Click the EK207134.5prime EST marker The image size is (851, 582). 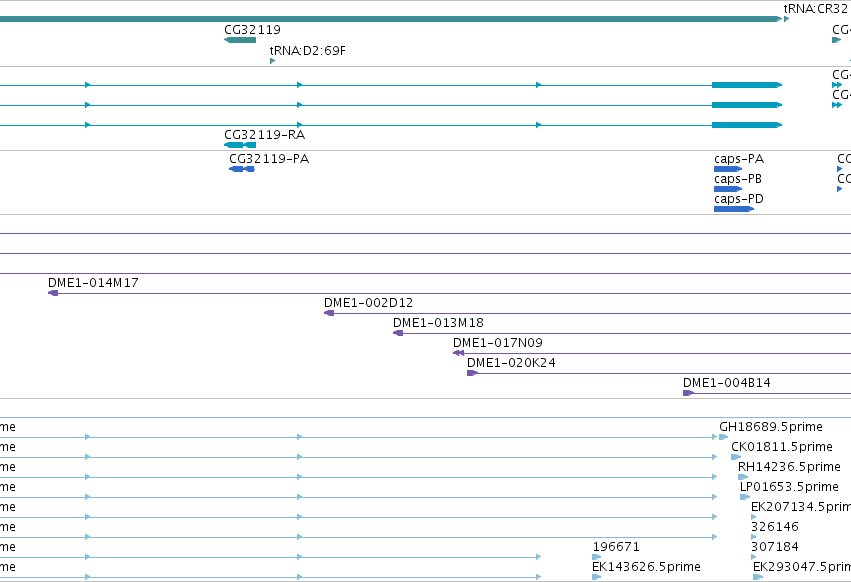[x=754, y=517]
